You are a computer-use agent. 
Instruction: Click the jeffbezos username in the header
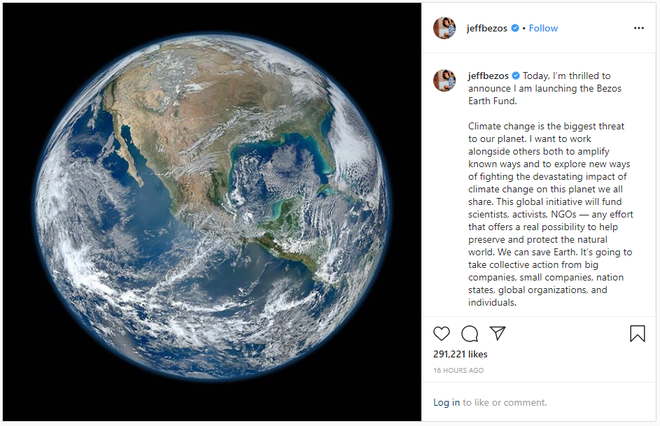point(487,28)
